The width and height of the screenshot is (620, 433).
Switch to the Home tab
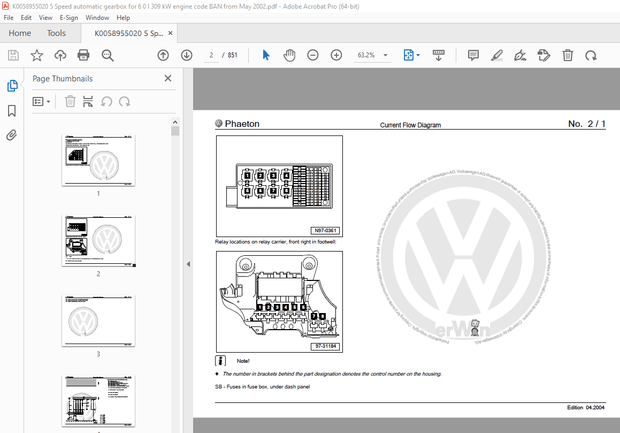[20, 33]
